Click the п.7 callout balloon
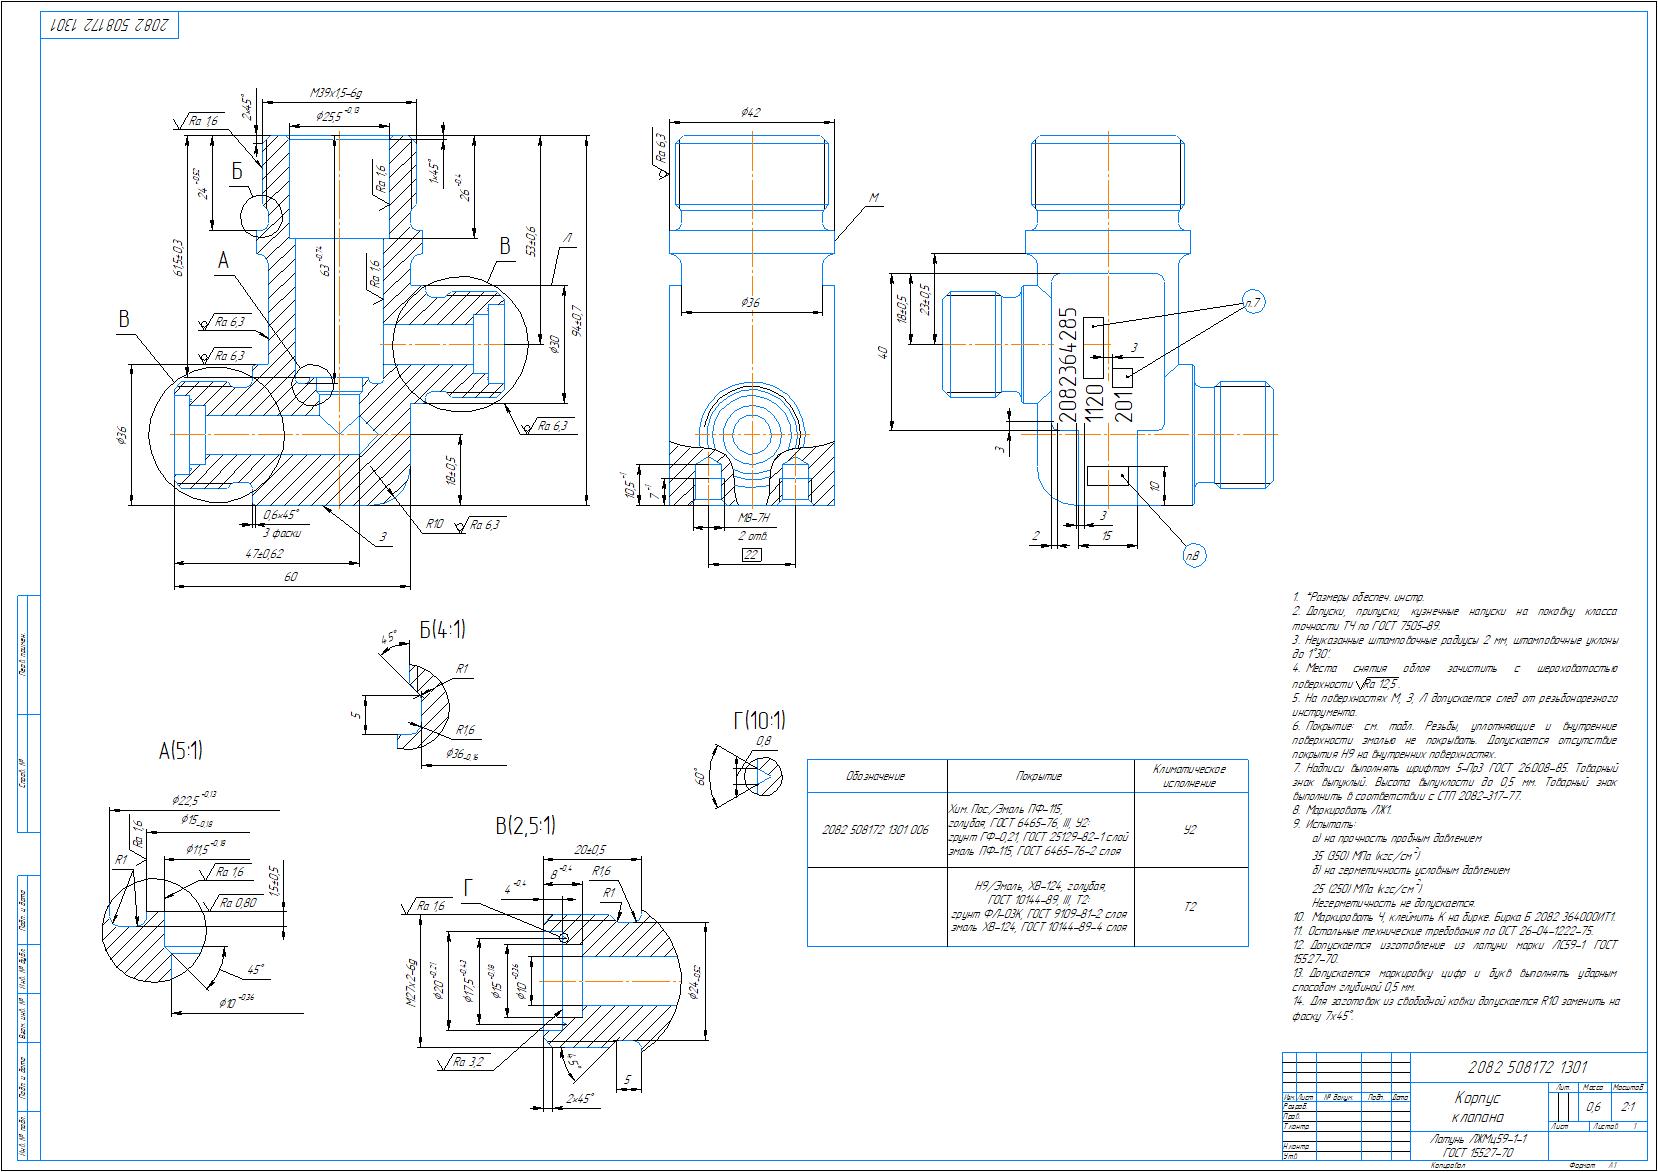 [x=1255, y=301]
